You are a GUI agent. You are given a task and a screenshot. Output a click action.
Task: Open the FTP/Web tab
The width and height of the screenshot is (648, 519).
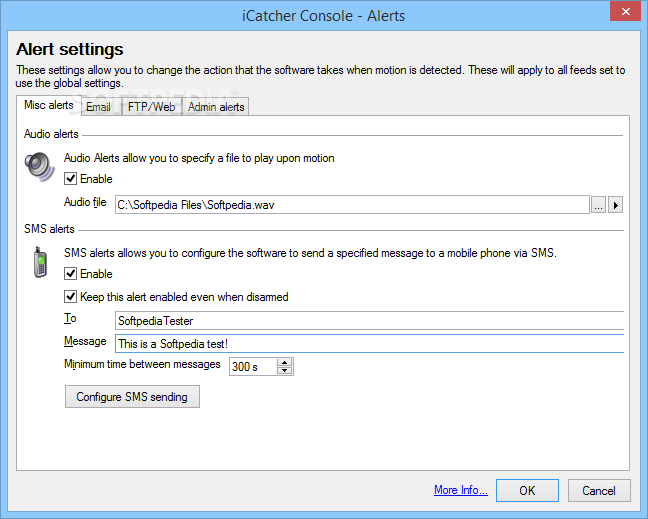point(151,107)
